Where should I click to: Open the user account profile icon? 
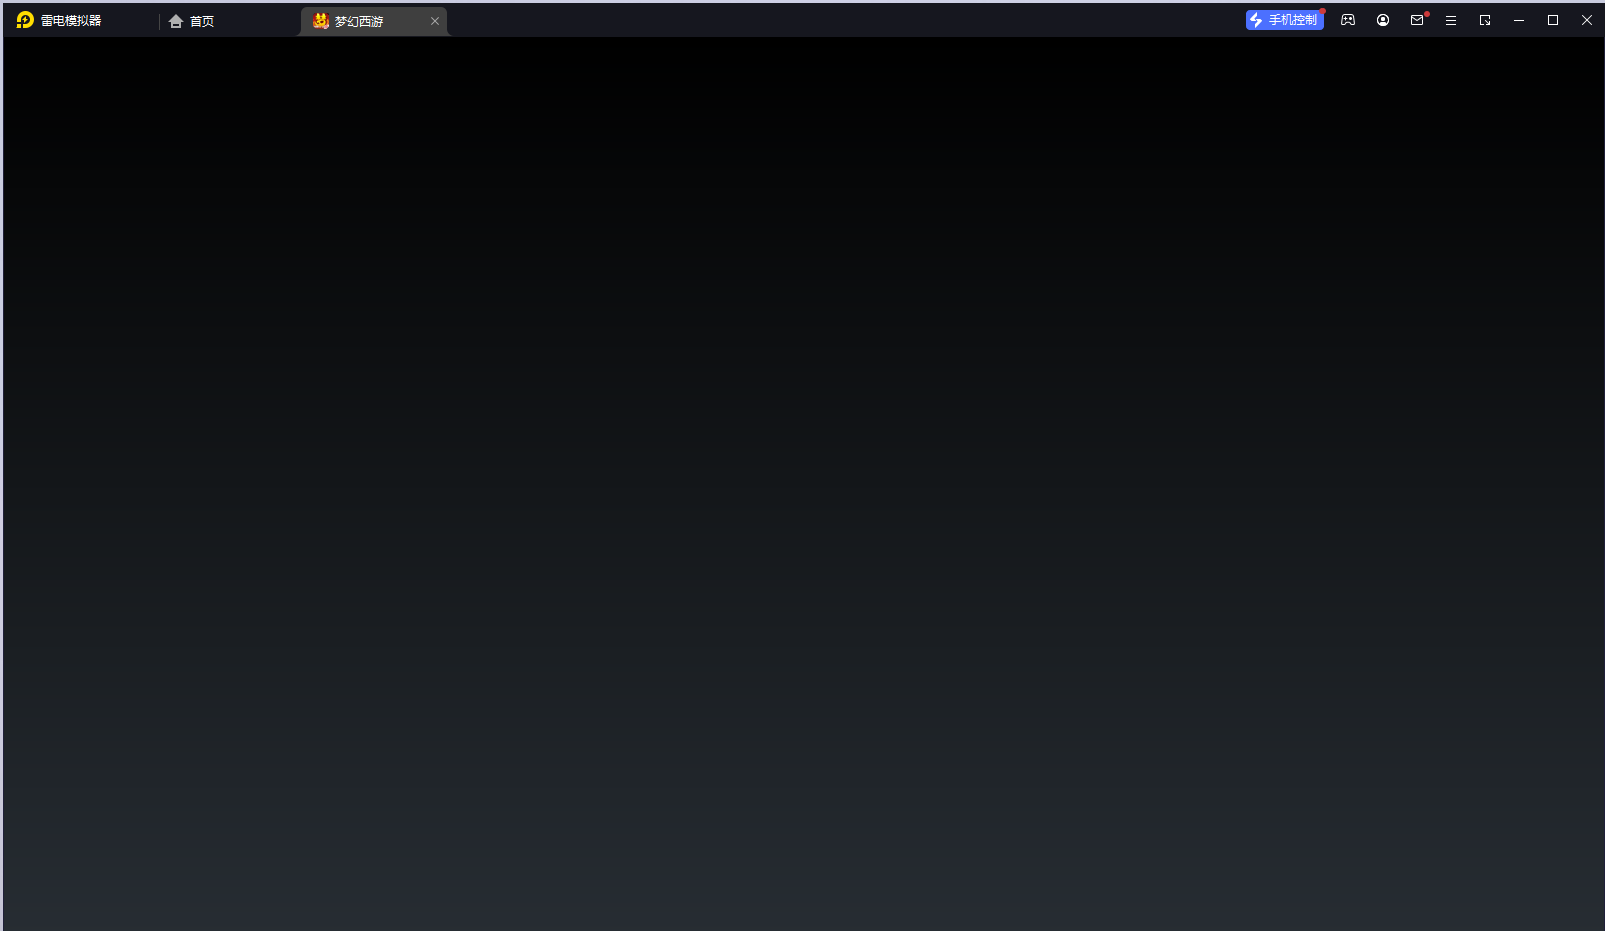(1383, 20)
